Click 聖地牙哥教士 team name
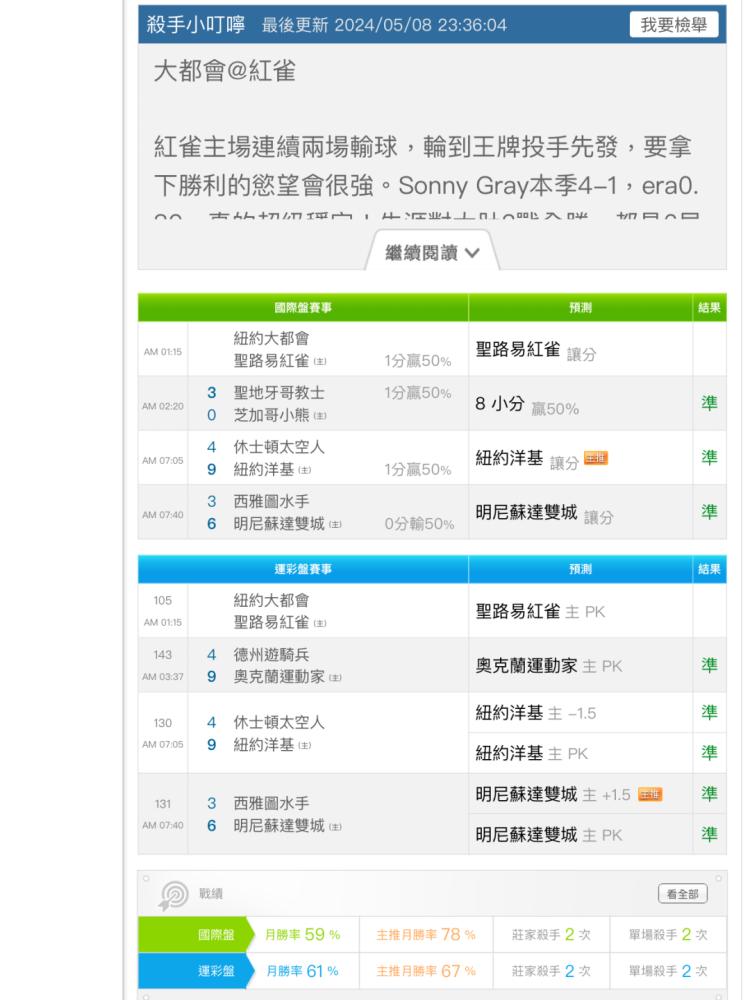750x1000 pixels. point(279,392)
